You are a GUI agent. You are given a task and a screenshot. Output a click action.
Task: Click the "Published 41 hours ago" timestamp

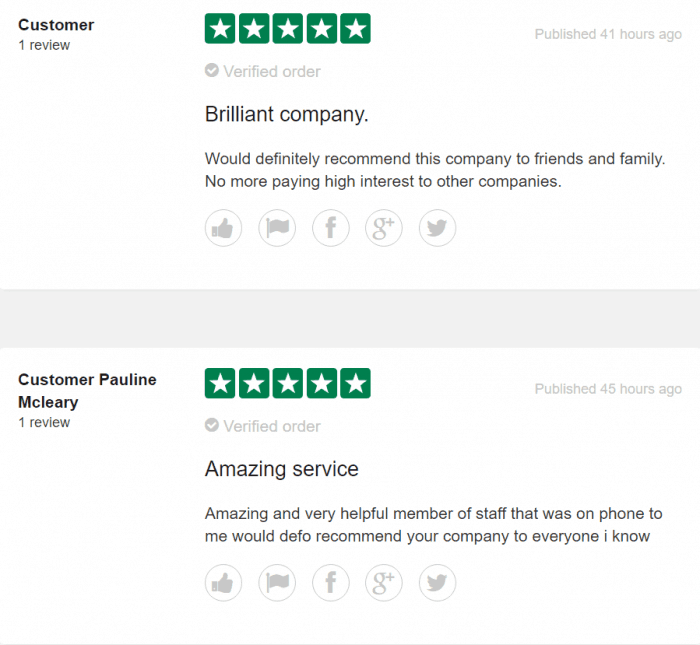pos(608,34)
